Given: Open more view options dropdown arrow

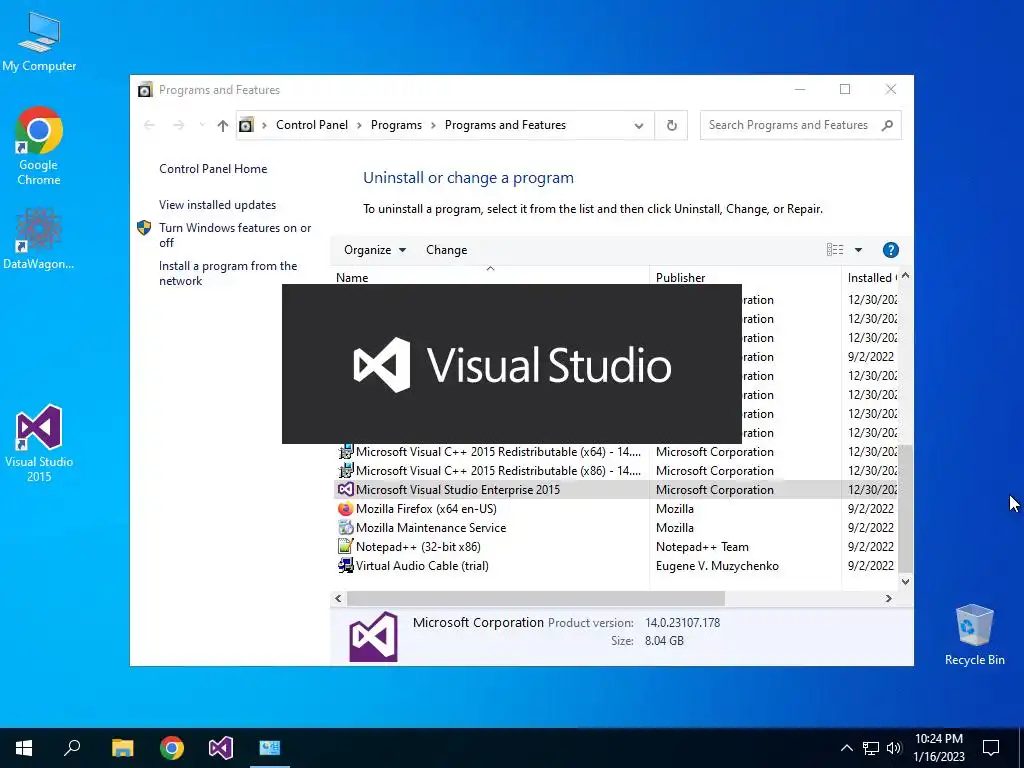Looking at the screenshot, I should click(858, 250).
